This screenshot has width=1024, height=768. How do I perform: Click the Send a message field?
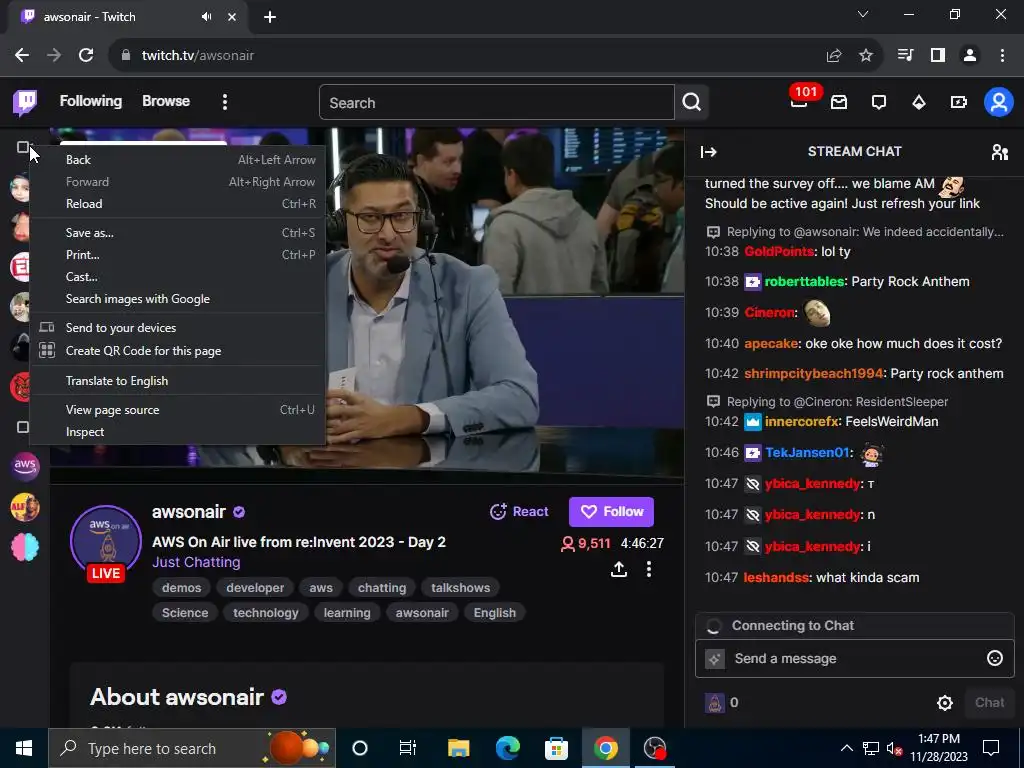pyautogui.click(x=855, y=658)
